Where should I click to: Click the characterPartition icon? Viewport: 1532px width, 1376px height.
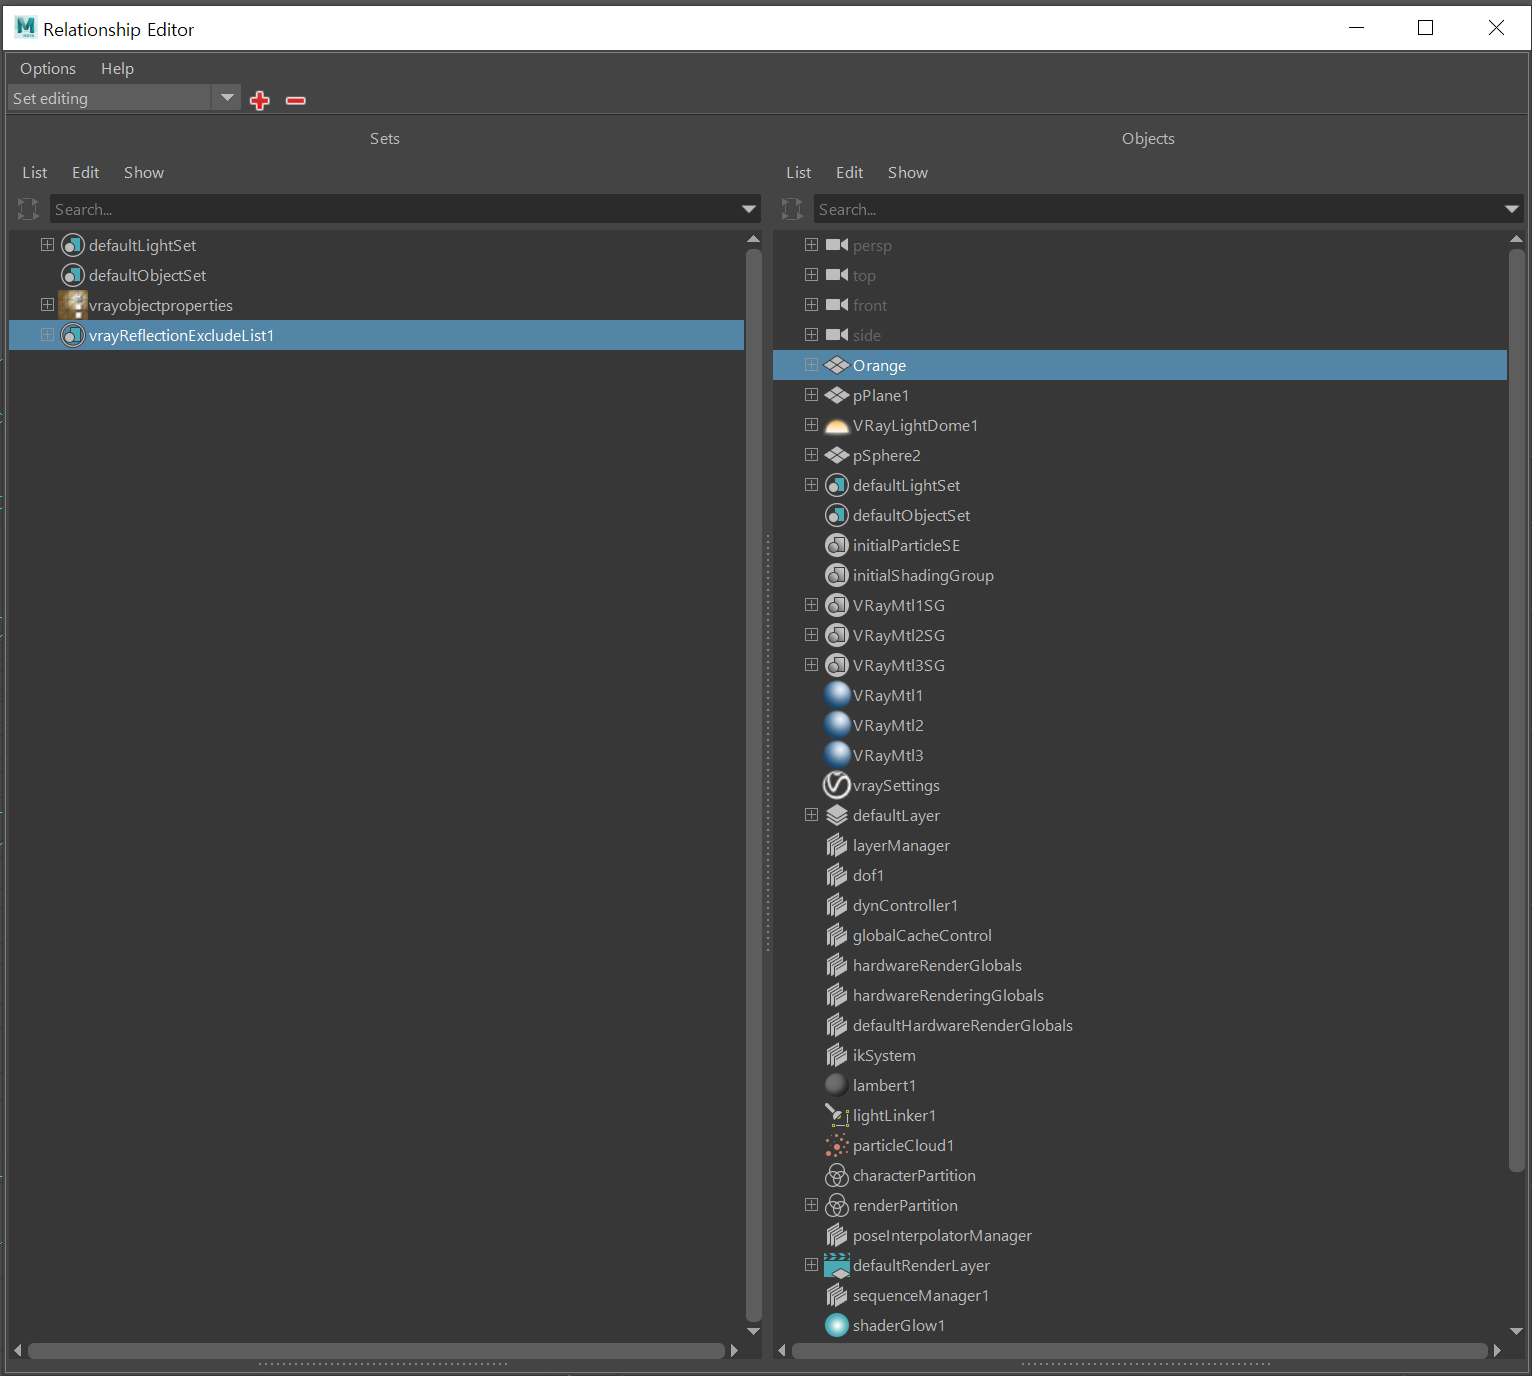[x=837, y=1176]
